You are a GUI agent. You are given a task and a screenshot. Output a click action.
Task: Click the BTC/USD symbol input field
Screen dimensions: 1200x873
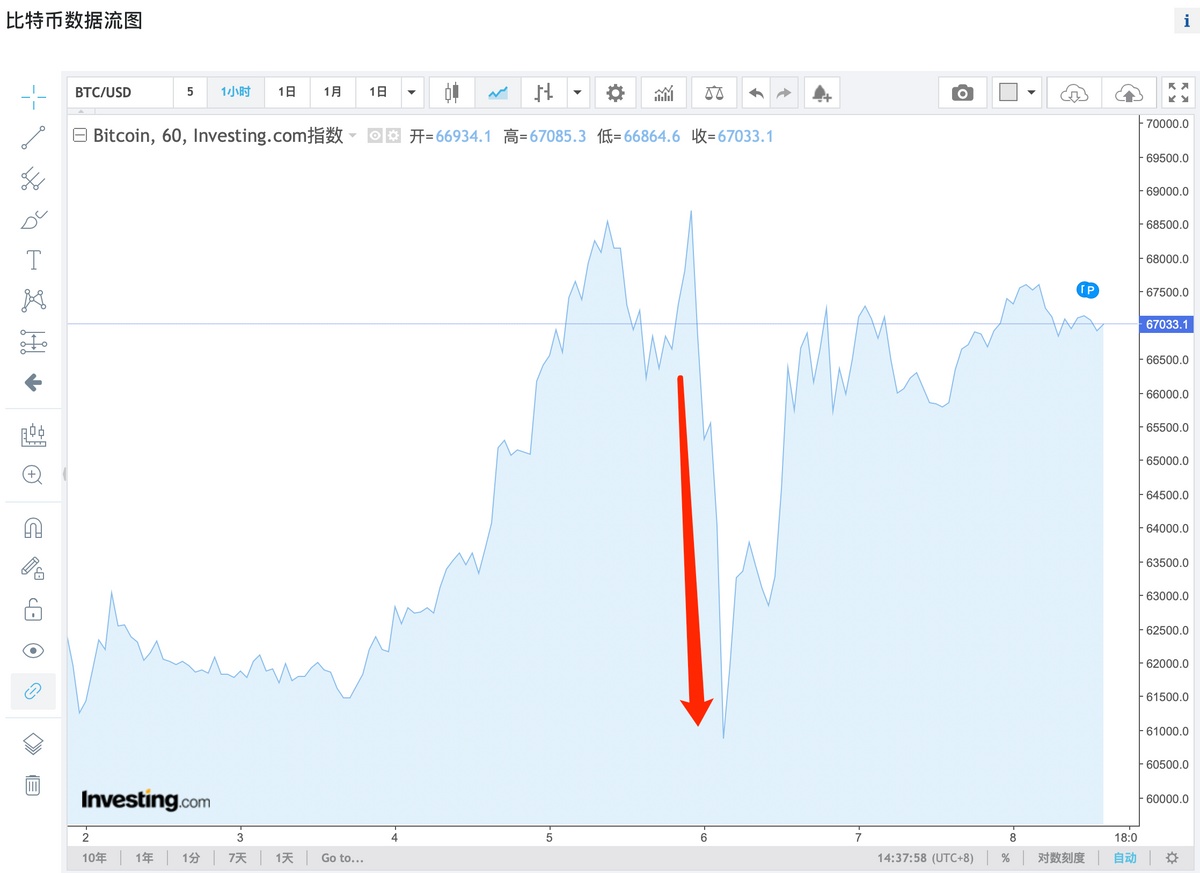coord(120,92)
